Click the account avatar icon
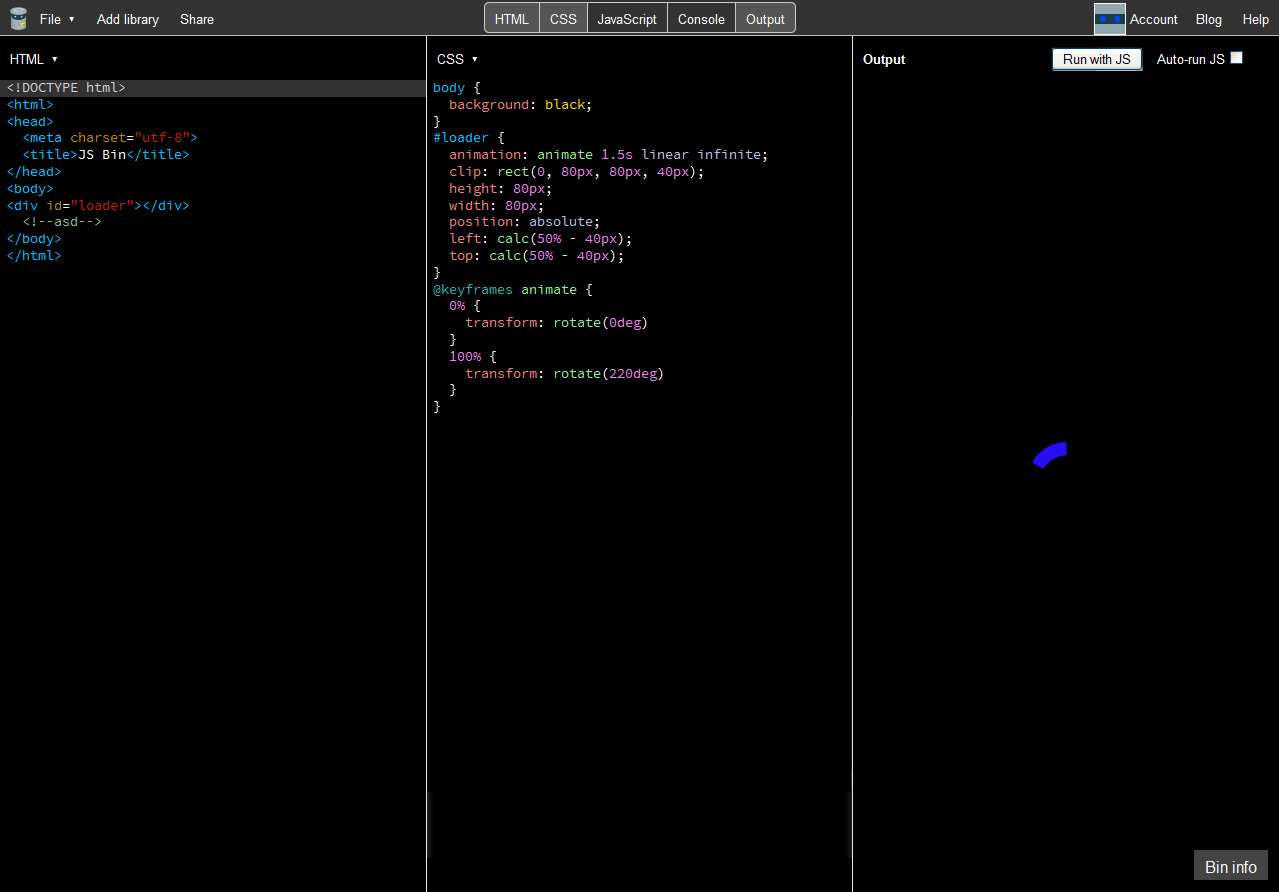This screenshot has height=892, width=1279. point(1109,18)
